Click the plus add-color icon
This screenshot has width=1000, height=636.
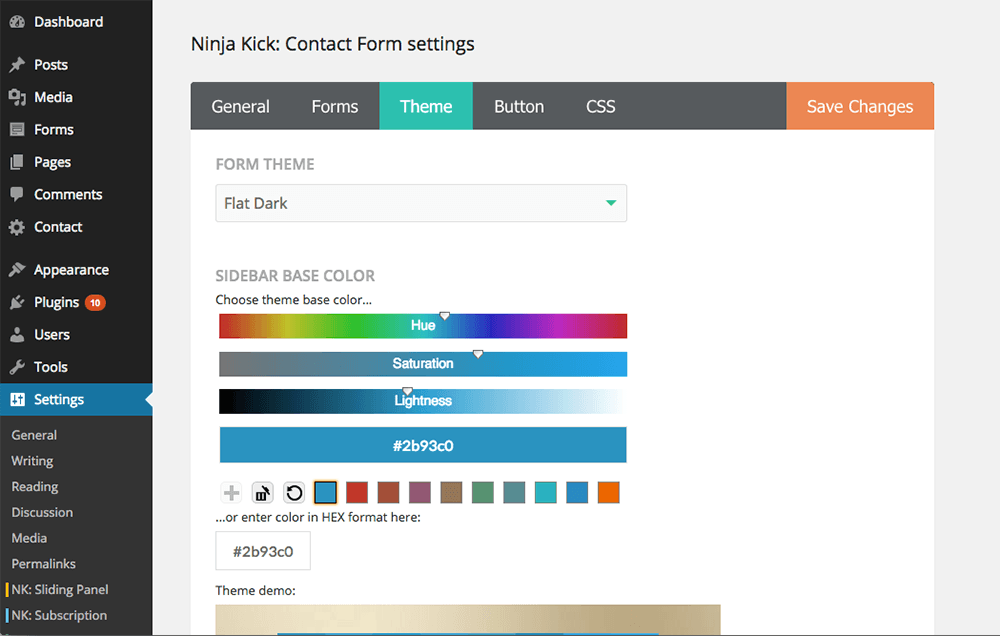(x=232, y=492)
